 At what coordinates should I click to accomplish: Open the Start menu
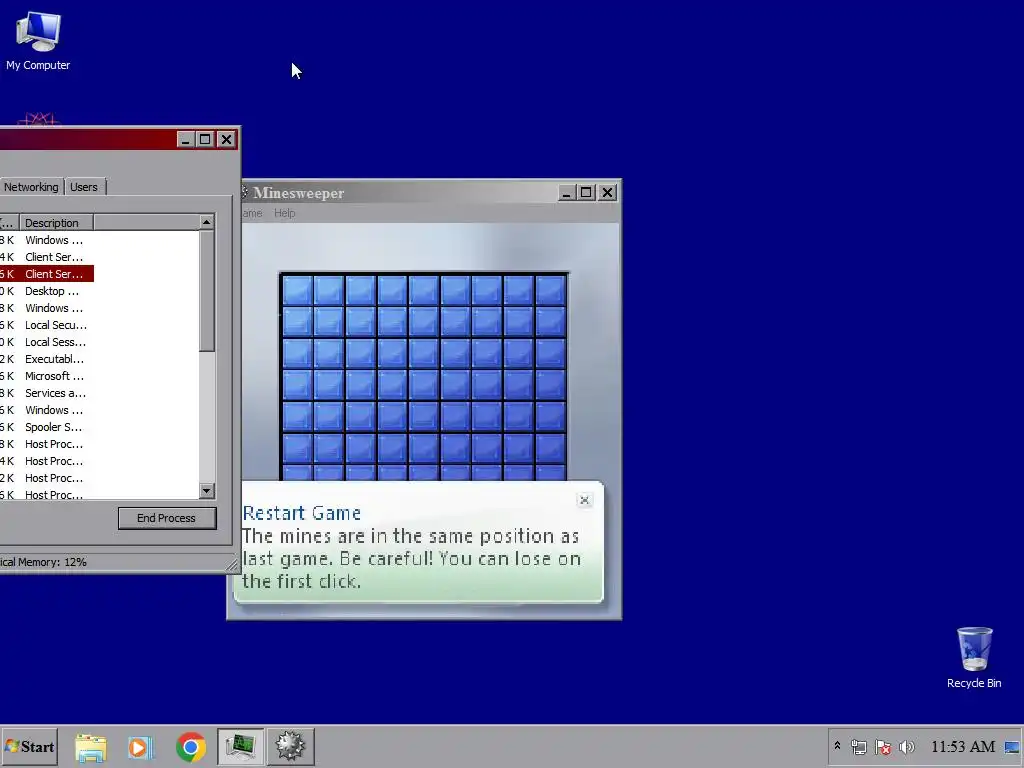[29, 746]
